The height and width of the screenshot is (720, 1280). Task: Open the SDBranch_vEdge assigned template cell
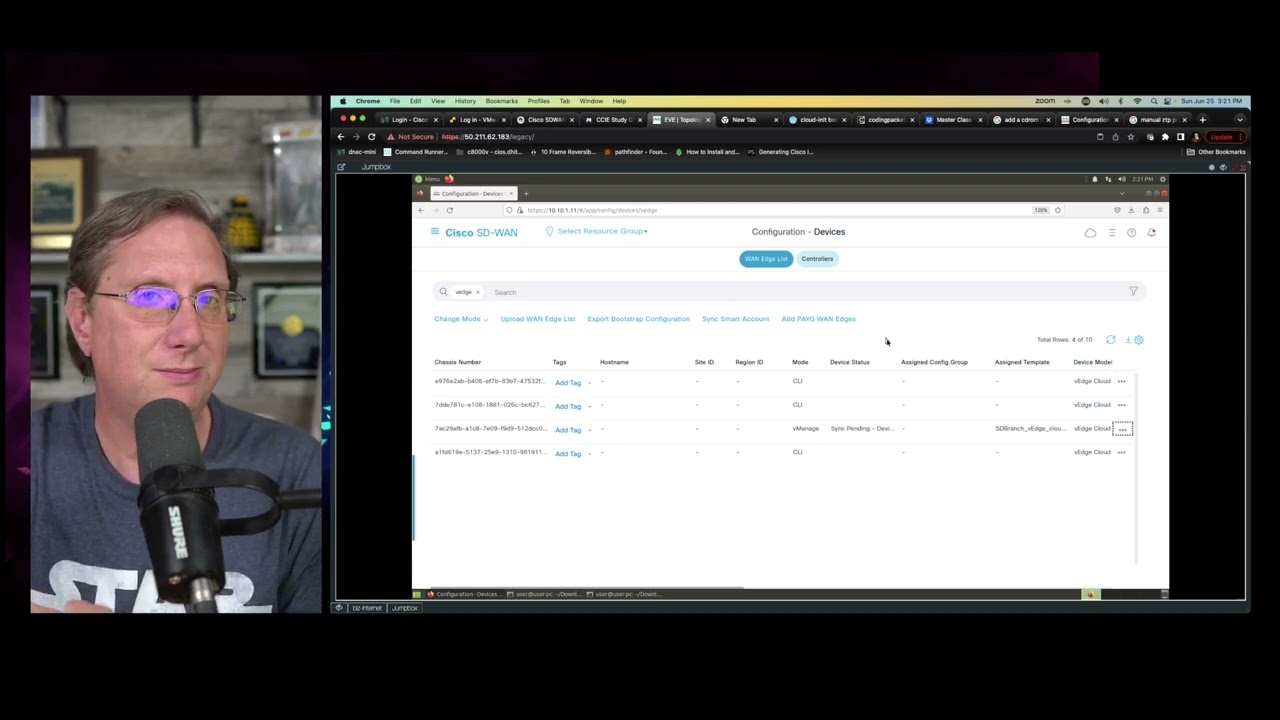pos(1030,429)
